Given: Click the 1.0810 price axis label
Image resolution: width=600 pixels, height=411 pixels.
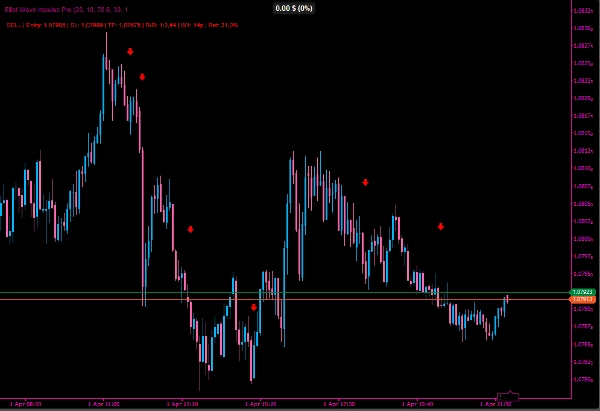Looking at the screenshot, I should click(583, 168).
